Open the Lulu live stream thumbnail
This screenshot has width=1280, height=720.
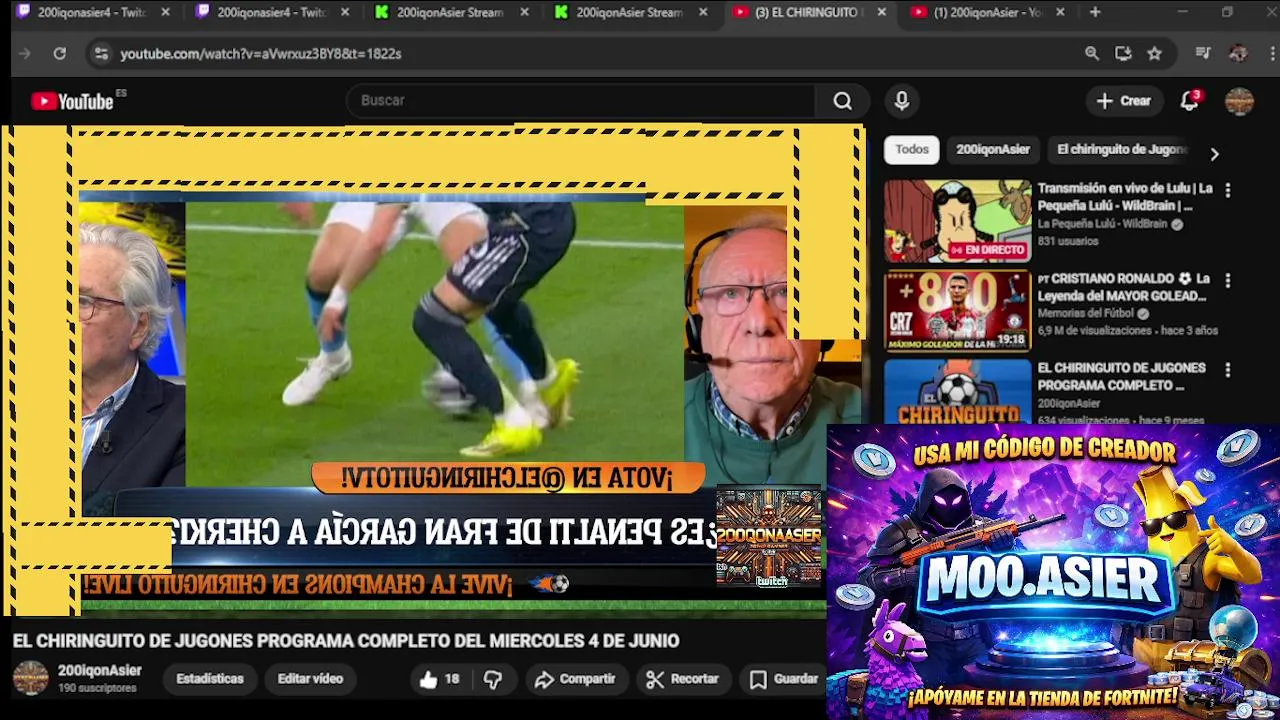click(957, 221)
